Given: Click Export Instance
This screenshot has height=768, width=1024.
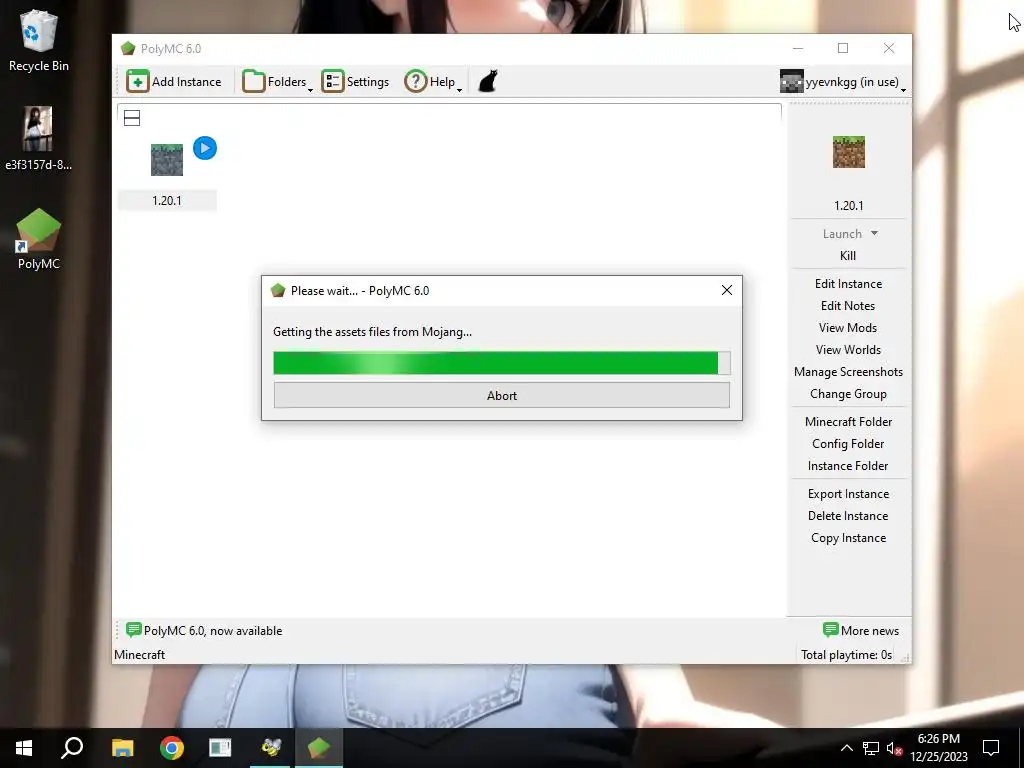Looking at the screenshot, I should click(848, 494).
